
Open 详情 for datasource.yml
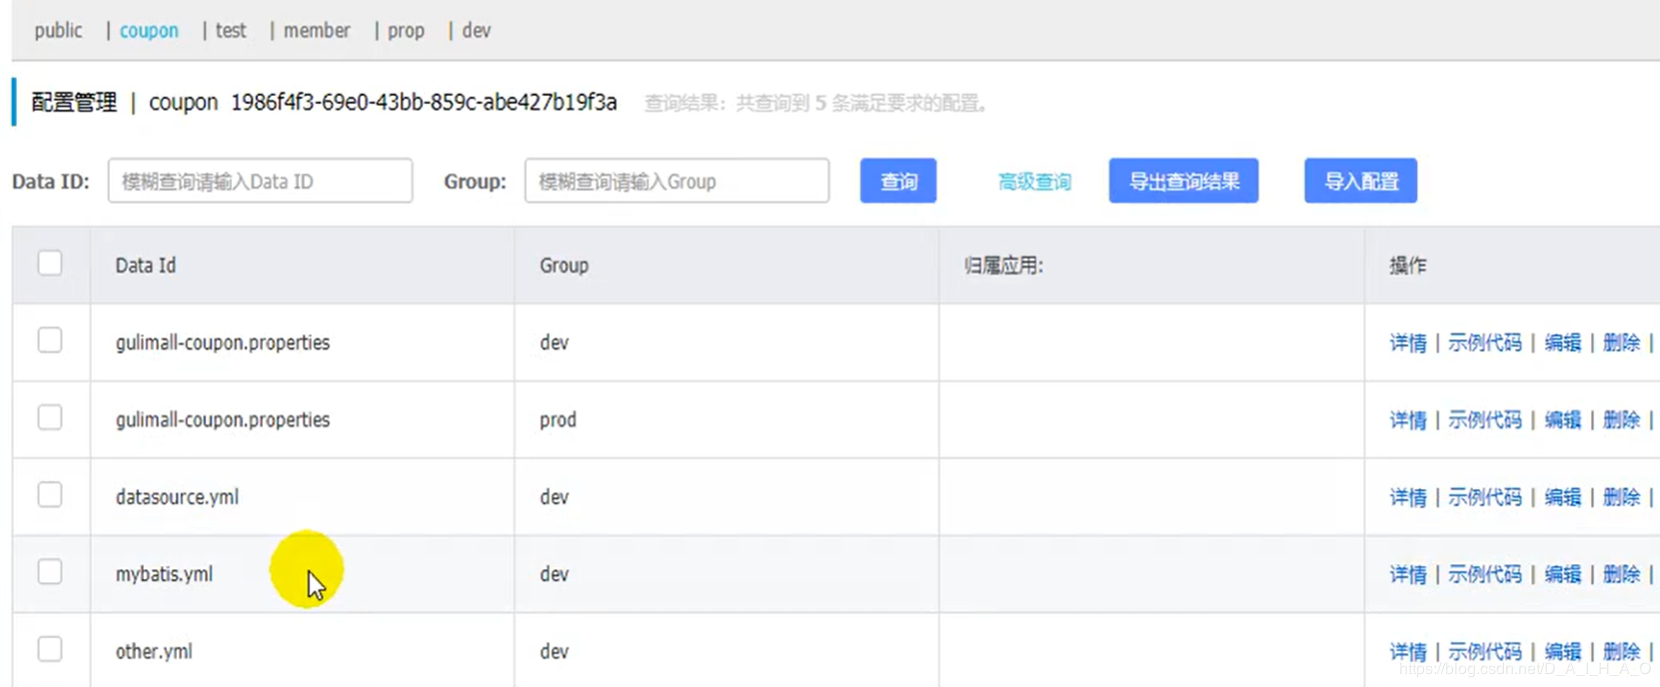pyautogui.click(x=1408, y=497)
